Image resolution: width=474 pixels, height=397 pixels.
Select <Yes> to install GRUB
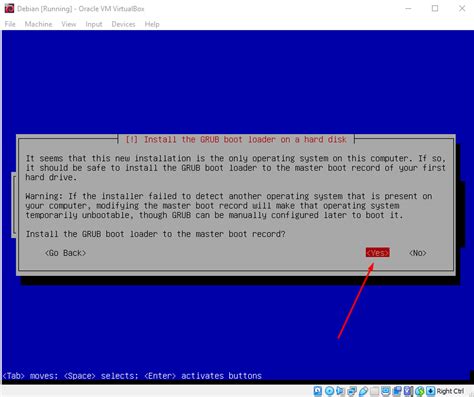point(377,253)
